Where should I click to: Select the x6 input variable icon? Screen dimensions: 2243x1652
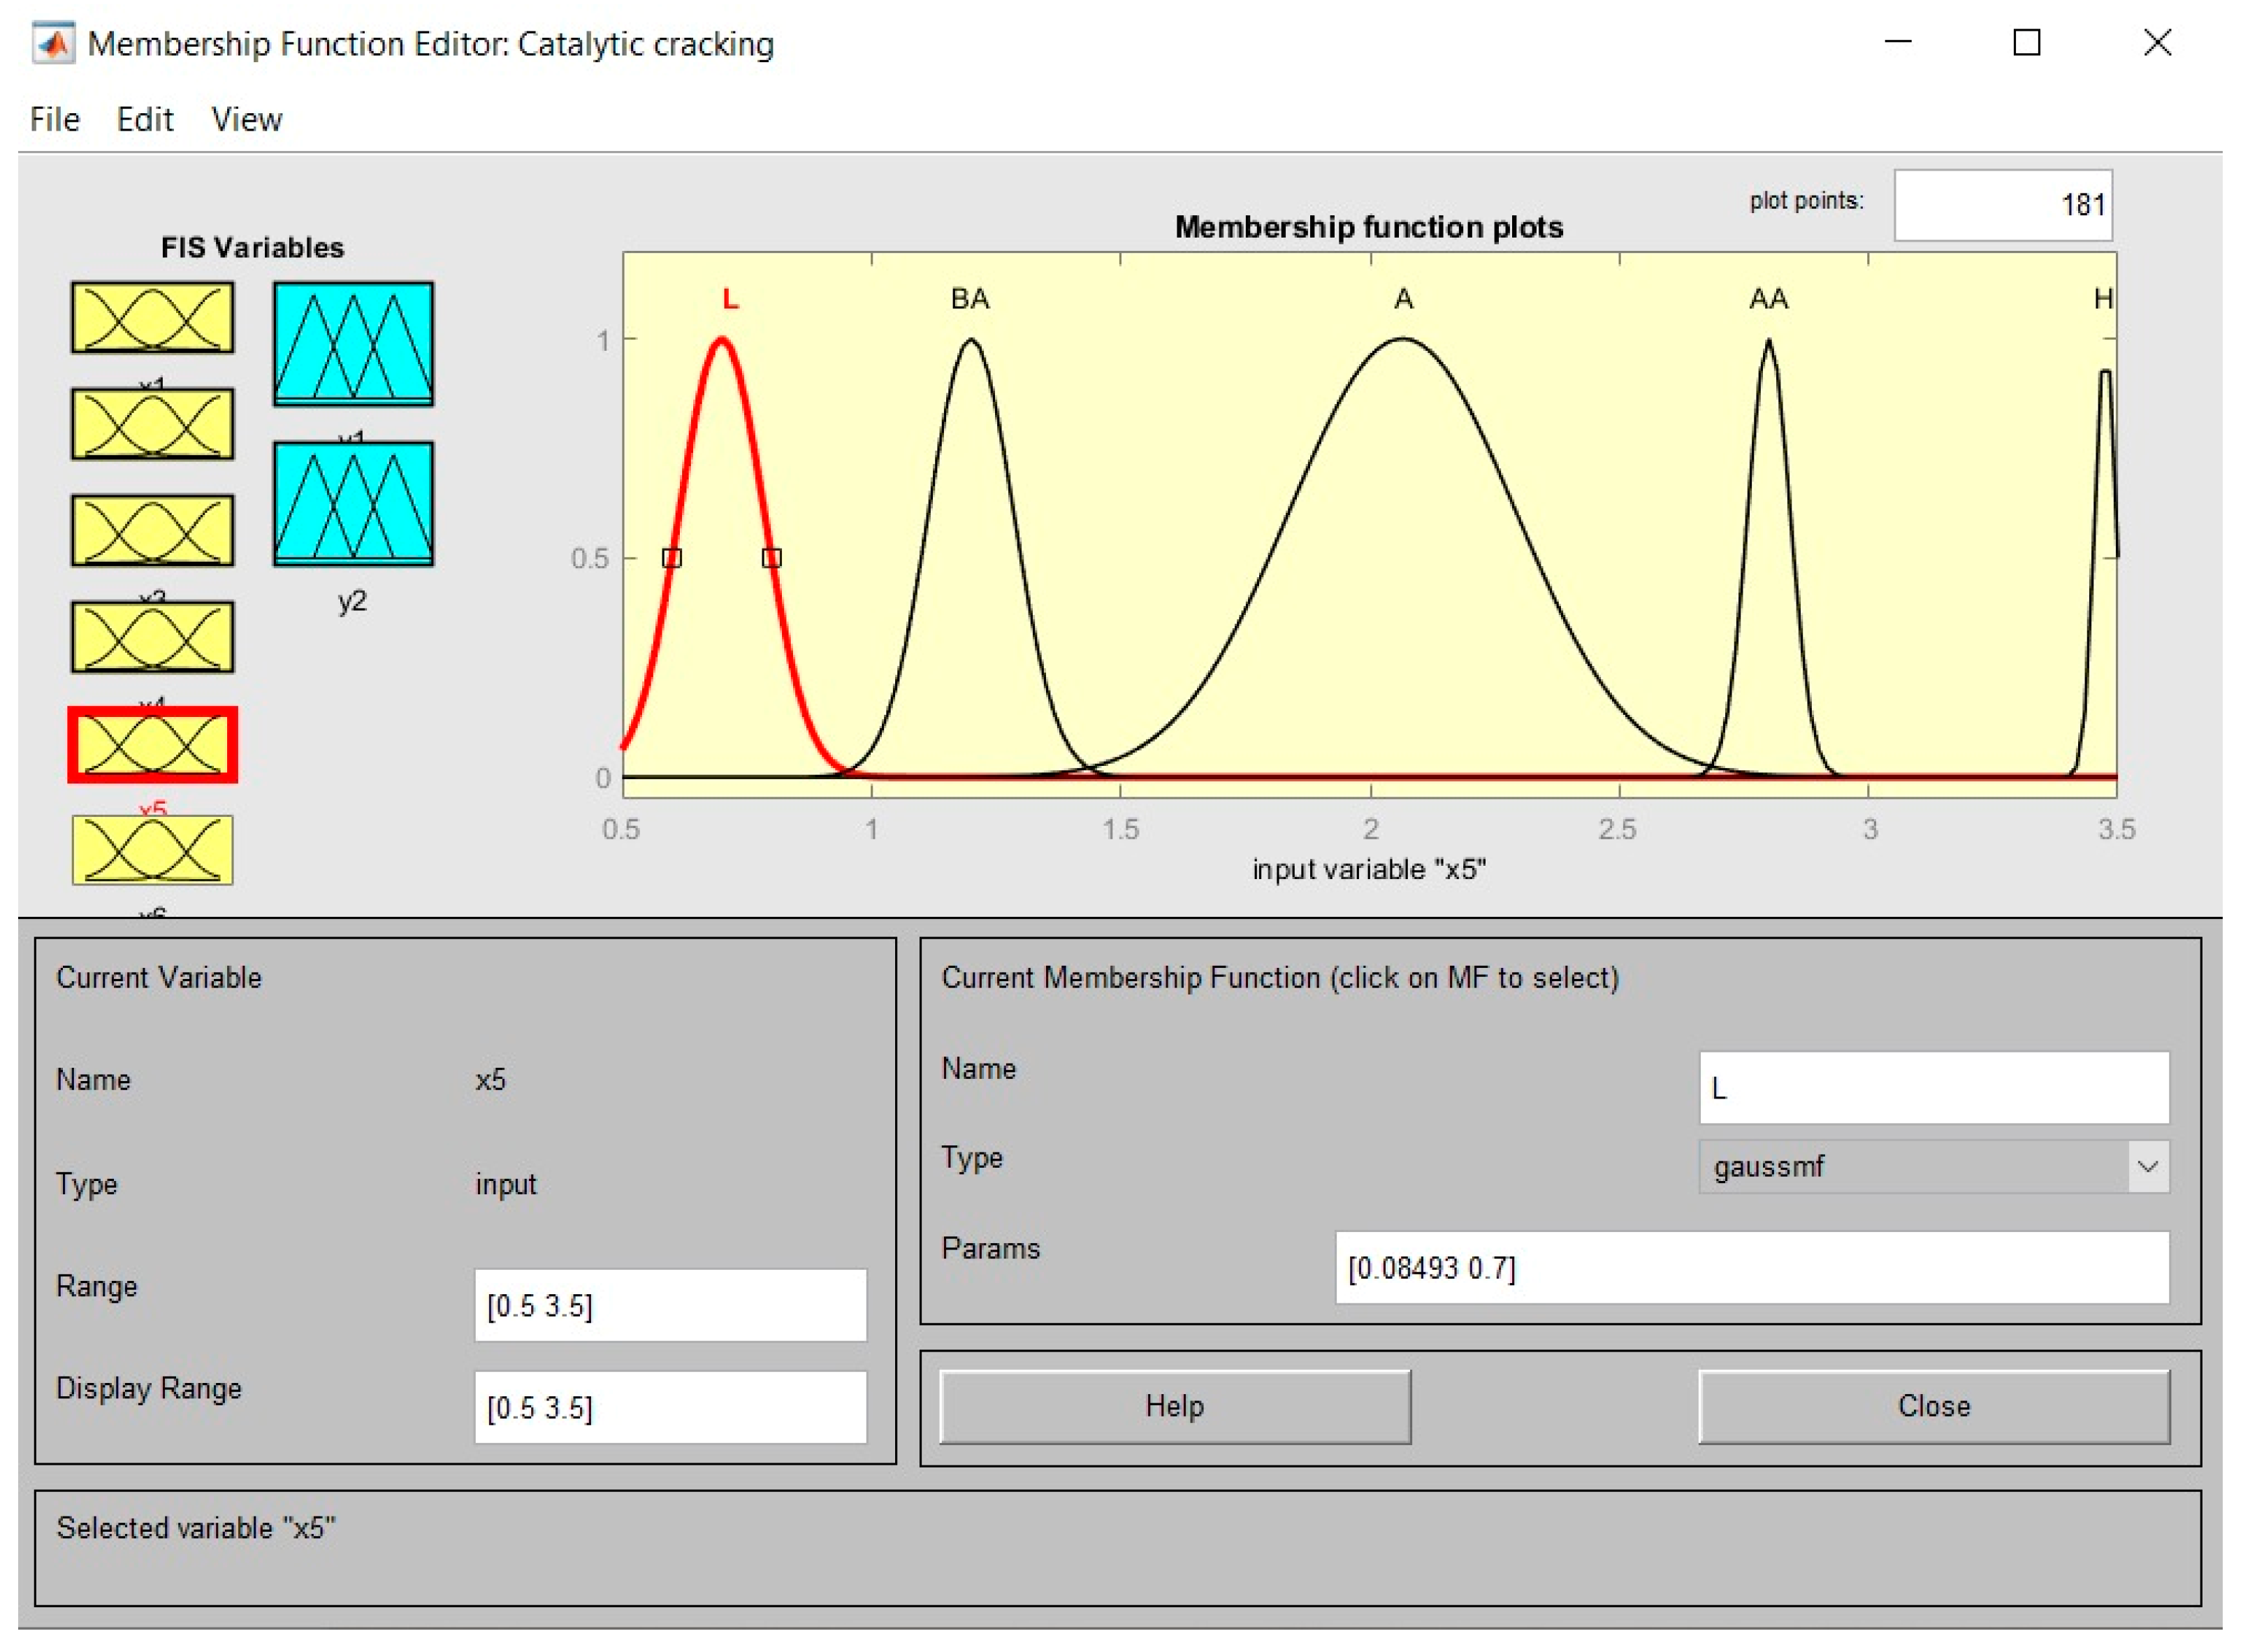(152, 850)
